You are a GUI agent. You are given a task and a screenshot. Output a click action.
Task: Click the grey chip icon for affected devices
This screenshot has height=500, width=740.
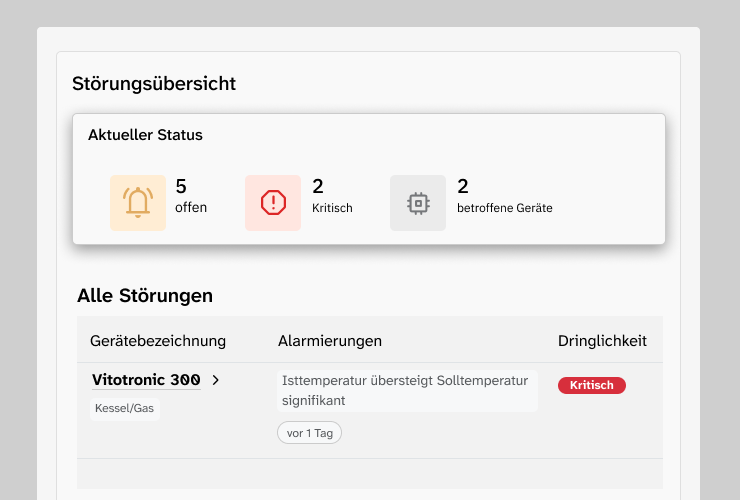[418, 203]
